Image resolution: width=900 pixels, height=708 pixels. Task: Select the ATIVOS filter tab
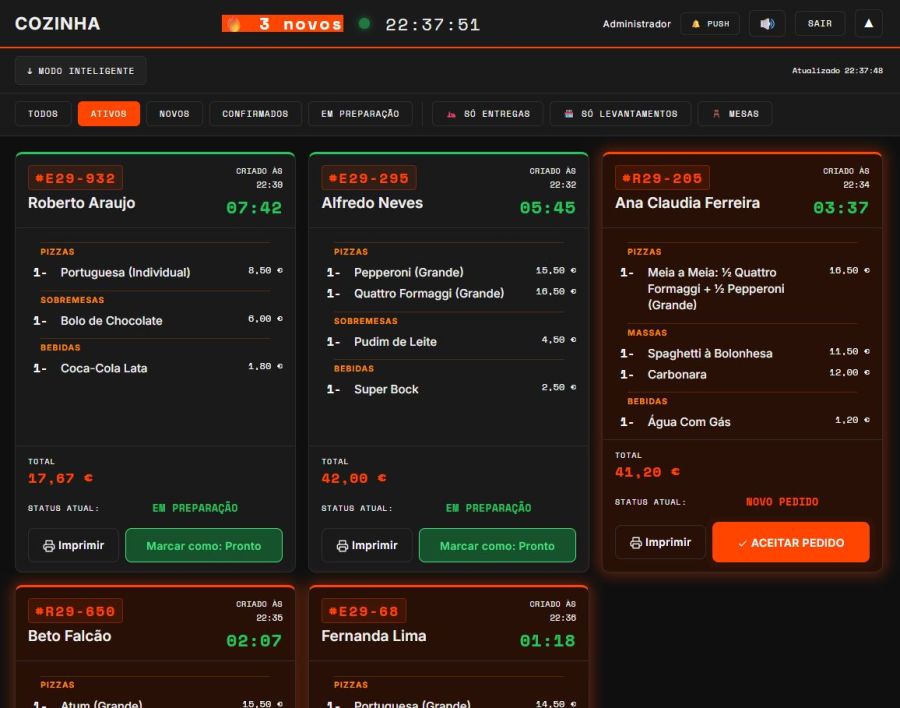point(108,114)
